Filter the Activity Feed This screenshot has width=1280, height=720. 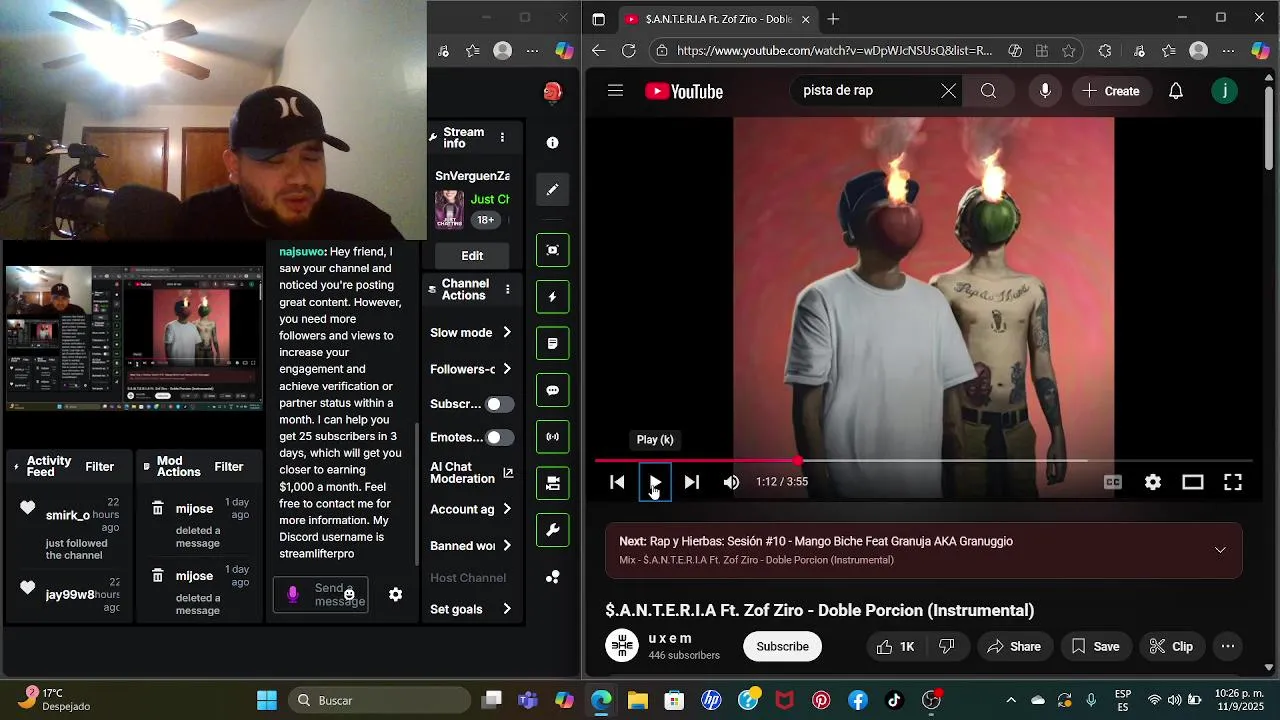[x=100, y=467]
